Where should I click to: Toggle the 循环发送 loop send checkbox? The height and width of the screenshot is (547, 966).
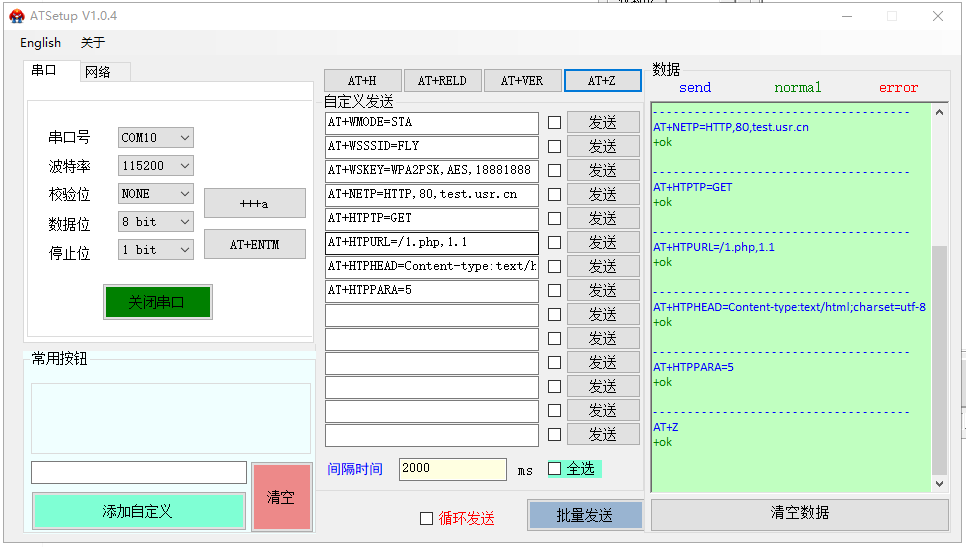point(427,518)
